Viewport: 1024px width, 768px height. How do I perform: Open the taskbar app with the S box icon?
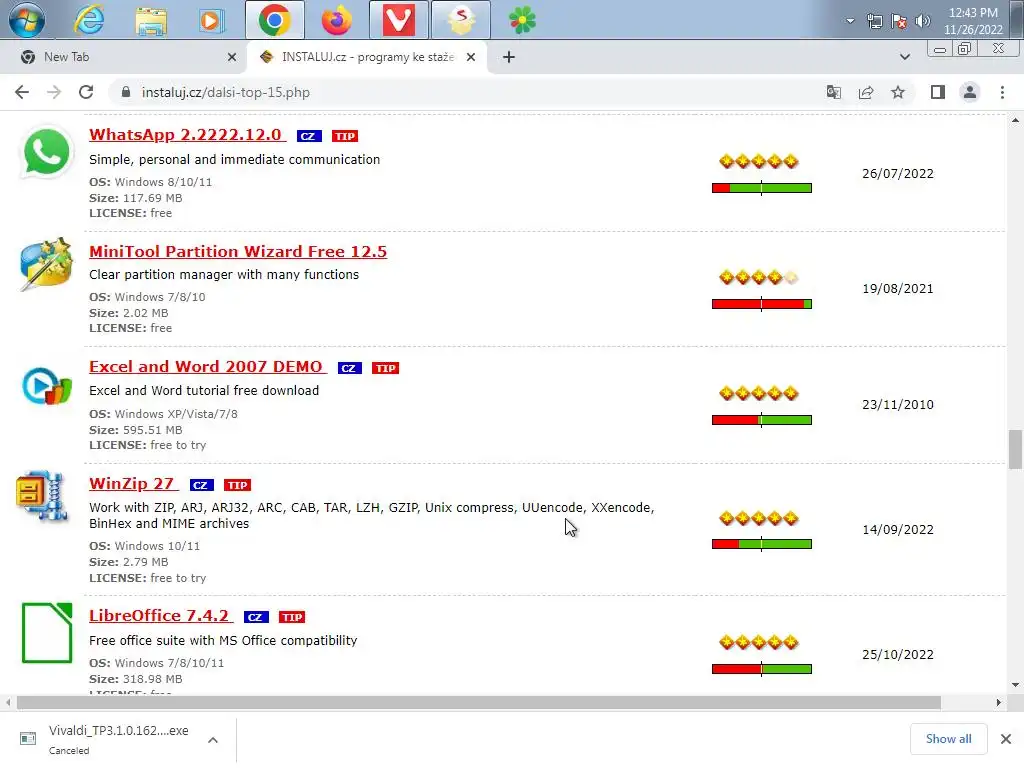(x=460, y=20)
